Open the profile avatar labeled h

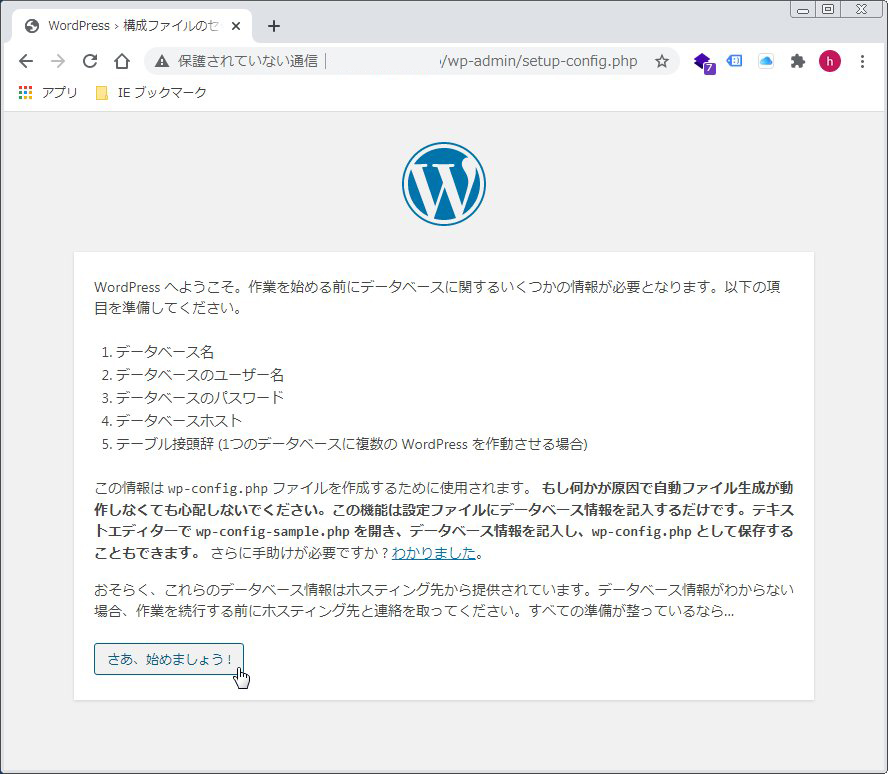pos(830,61)
